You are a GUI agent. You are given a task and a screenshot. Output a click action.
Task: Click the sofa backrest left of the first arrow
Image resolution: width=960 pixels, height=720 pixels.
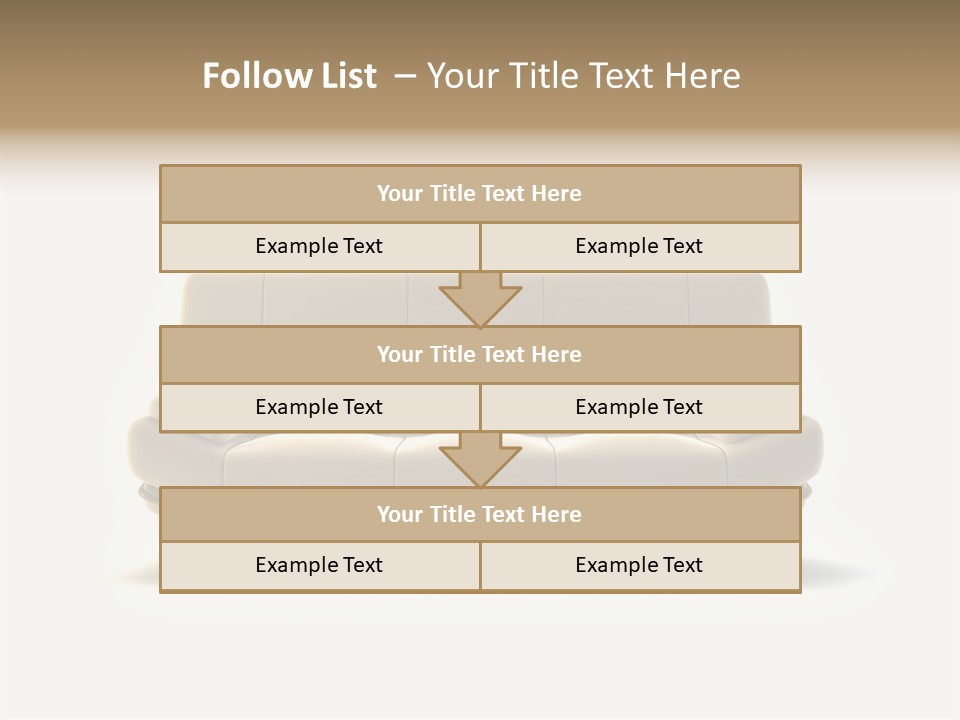tap(330, 298)
